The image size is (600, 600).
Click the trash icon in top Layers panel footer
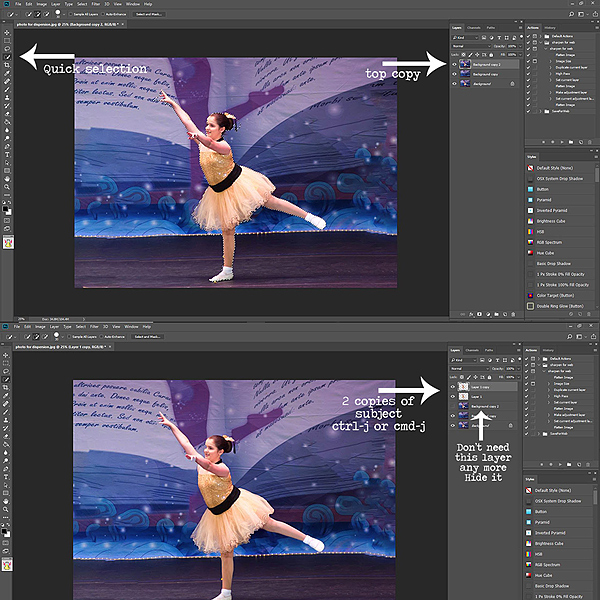click(513, 314)
